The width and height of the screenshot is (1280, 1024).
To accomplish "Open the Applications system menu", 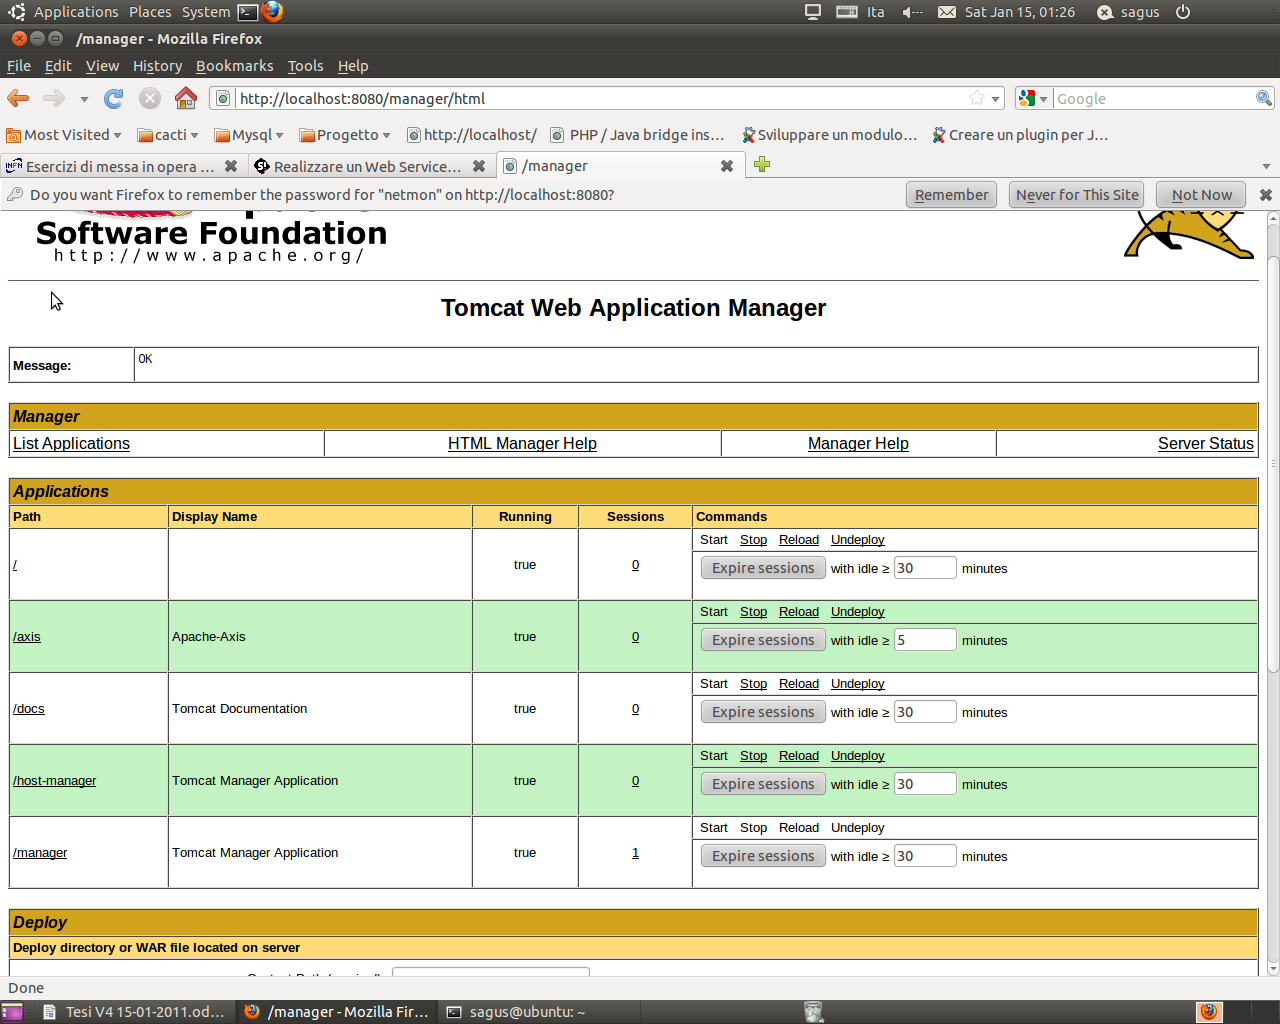I will click(x=76, y=12).
